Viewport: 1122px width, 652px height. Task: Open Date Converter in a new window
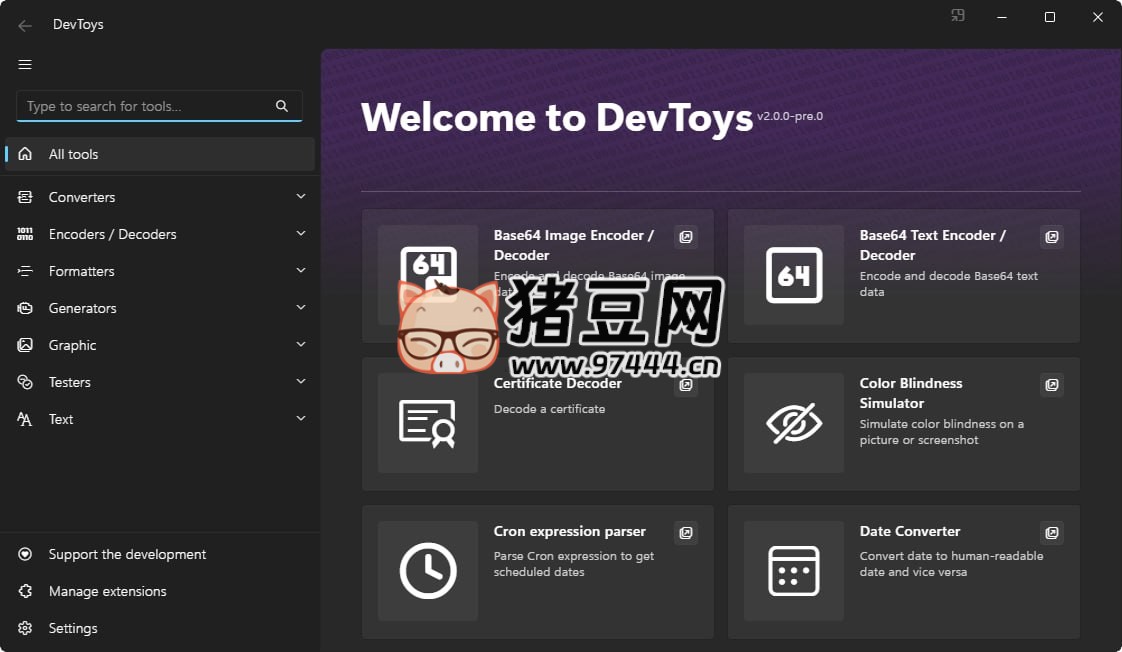click(1051, 533)
